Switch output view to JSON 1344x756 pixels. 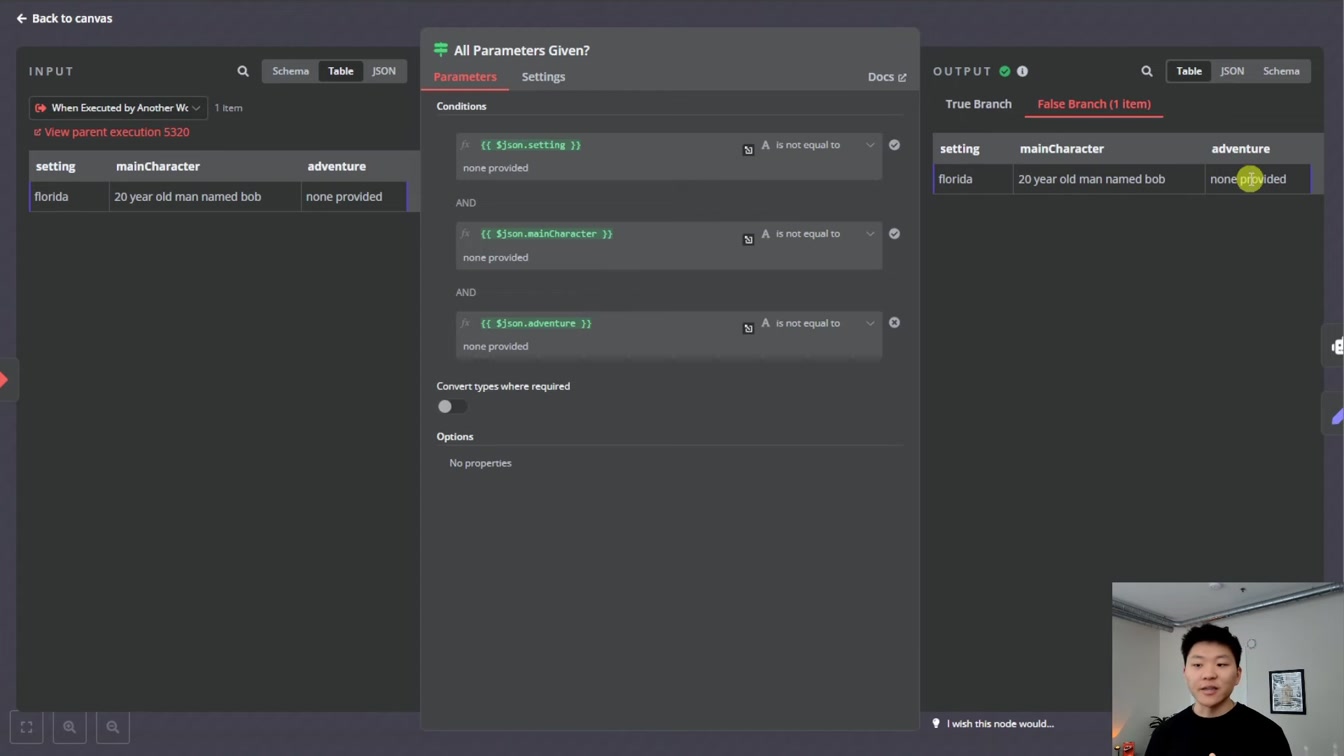pos(1232,71)
